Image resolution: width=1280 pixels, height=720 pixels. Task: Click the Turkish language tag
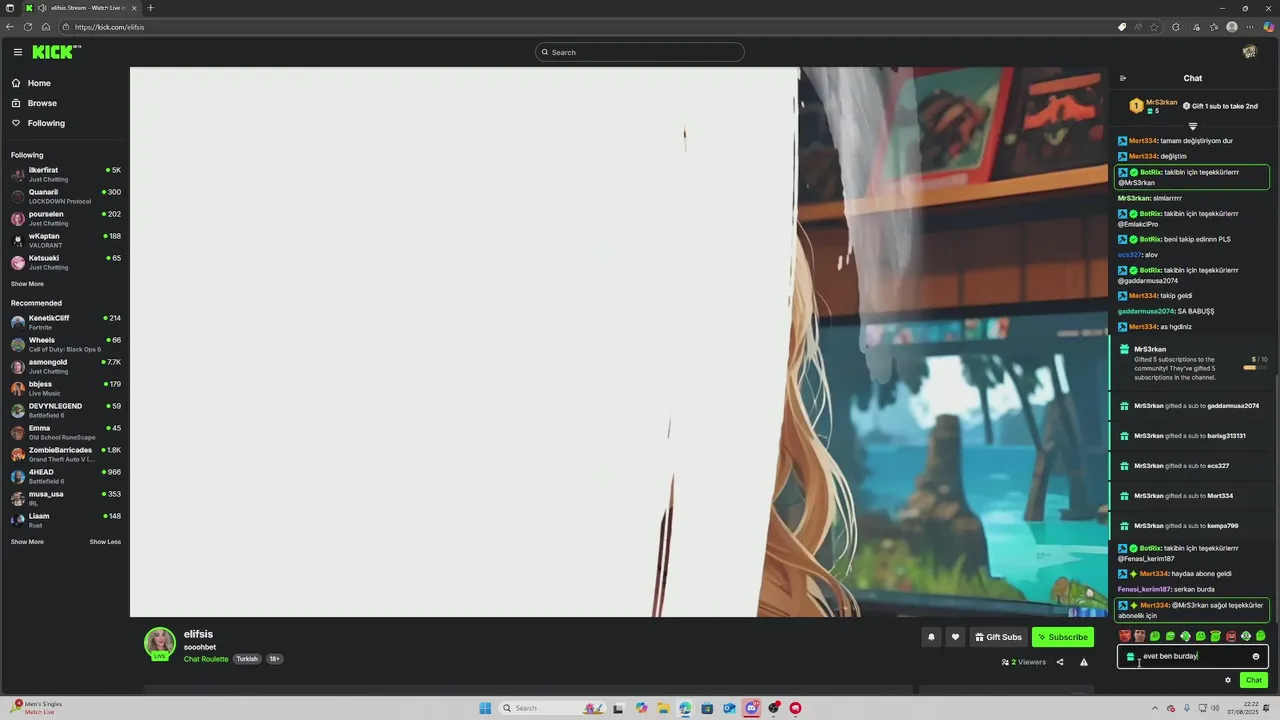(247, 659)
